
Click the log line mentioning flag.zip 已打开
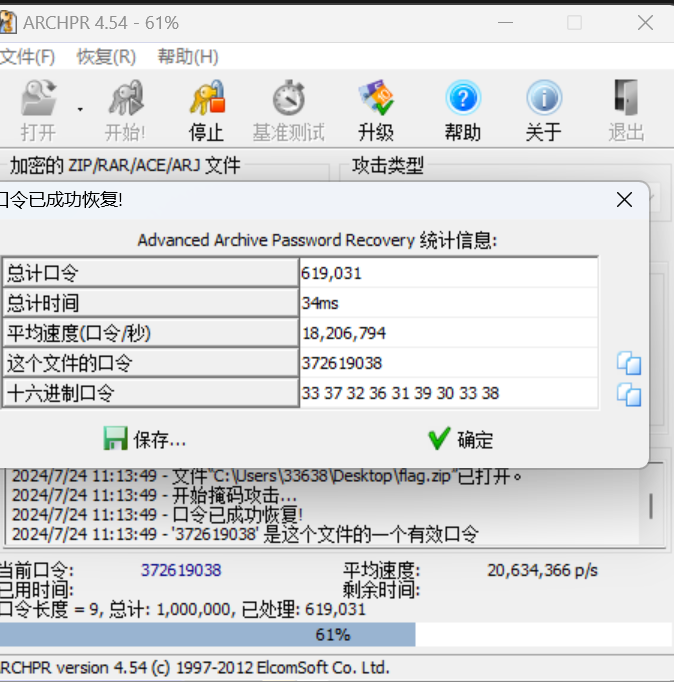click(267, 477)
